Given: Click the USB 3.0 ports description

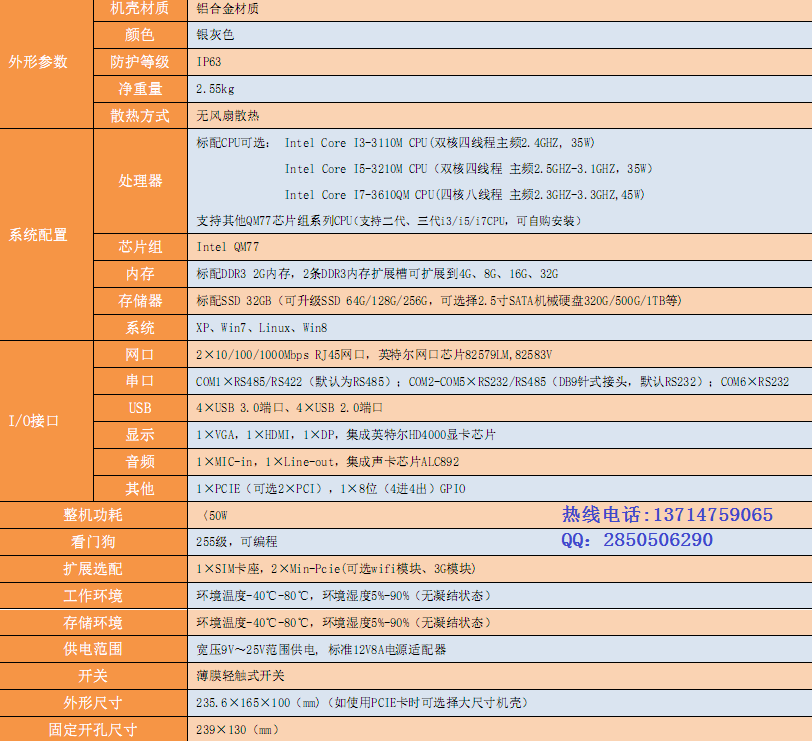Looking at the screenshot, I should coord(290,408).
